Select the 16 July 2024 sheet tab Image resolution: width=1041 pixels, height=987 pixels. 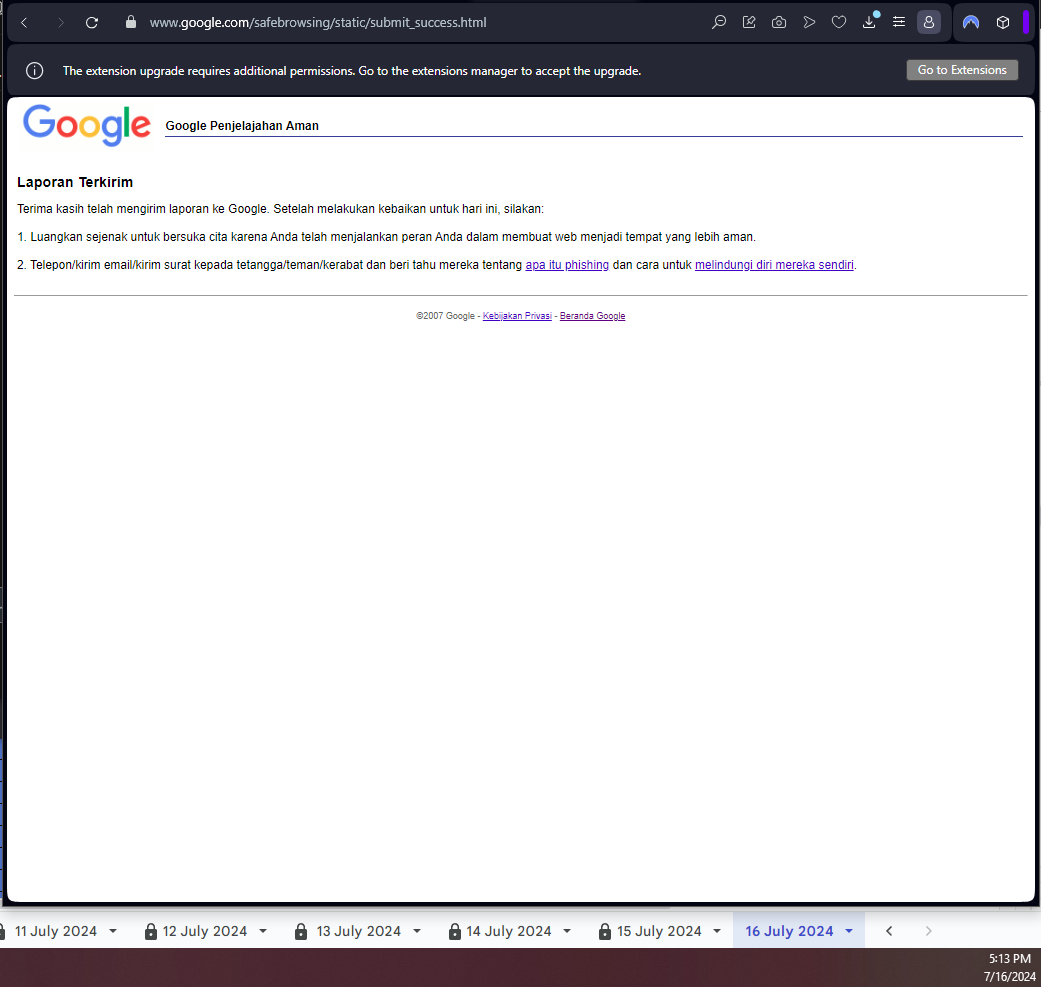click(x=789, y=931)
